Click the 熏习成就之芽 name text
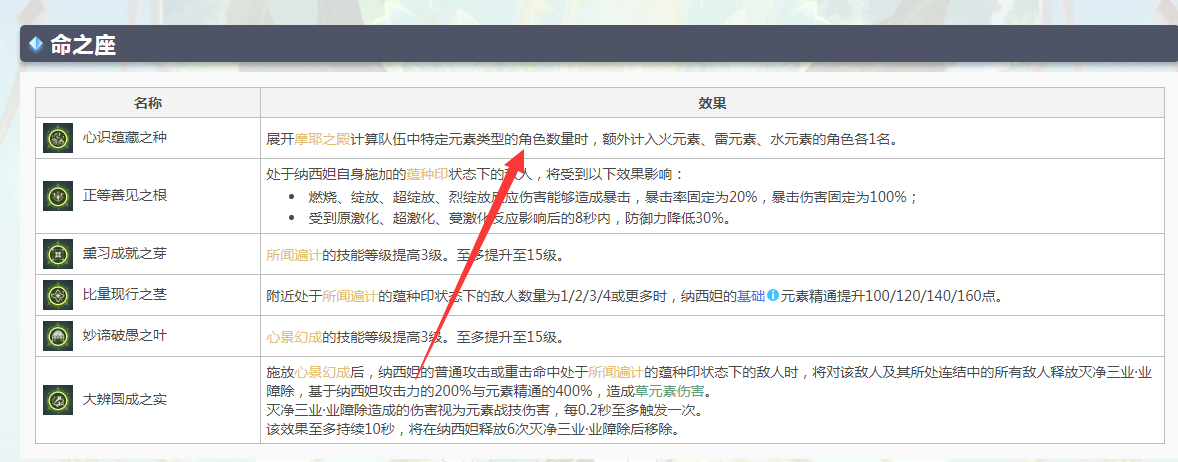 coord(125,255)
